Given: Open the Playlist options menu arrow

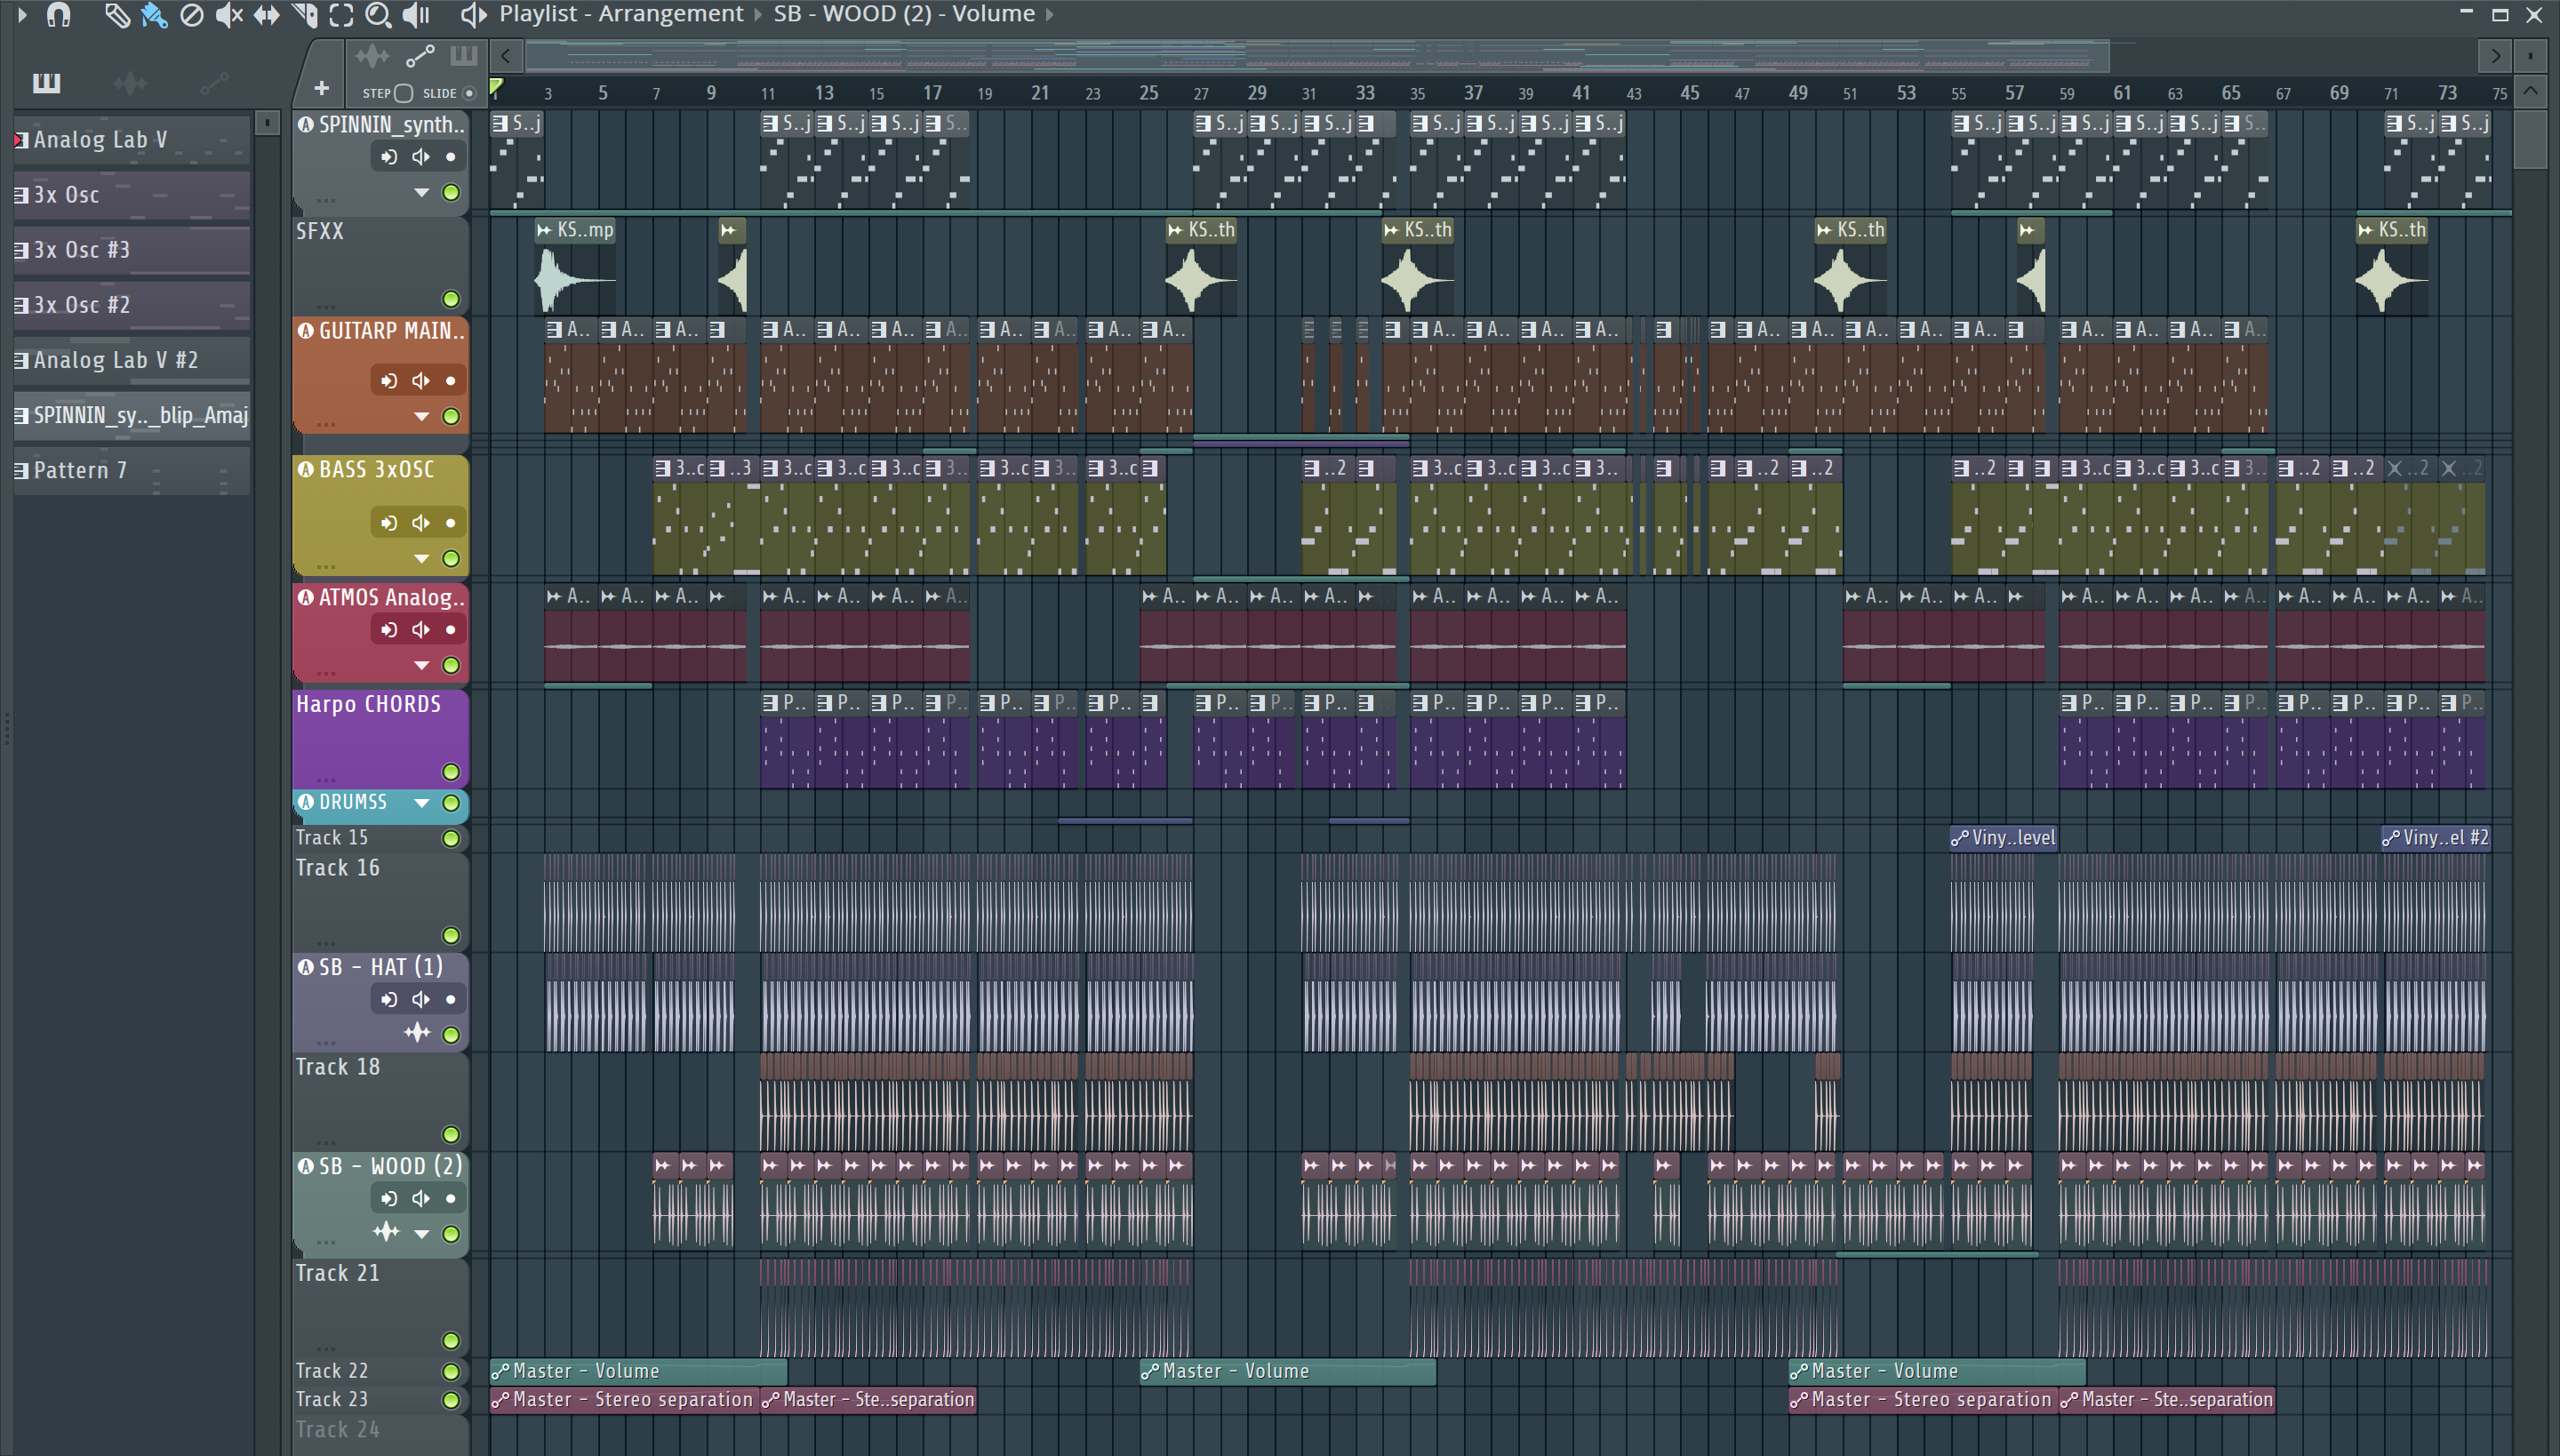Looking at the screenshot, I should click(21, 14).
